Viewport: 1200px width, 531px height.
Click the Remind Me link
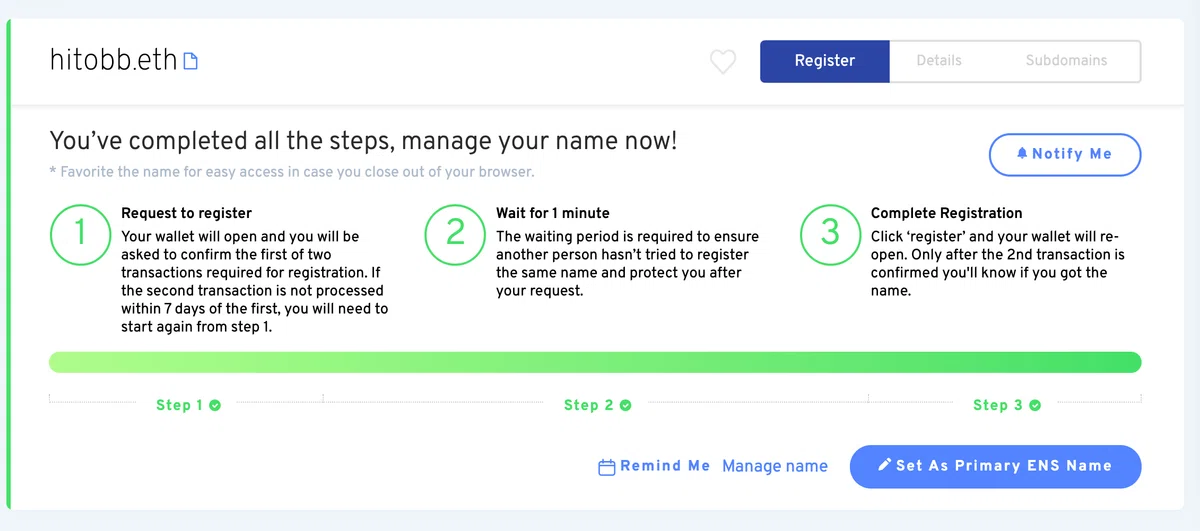tap(654, 466)
